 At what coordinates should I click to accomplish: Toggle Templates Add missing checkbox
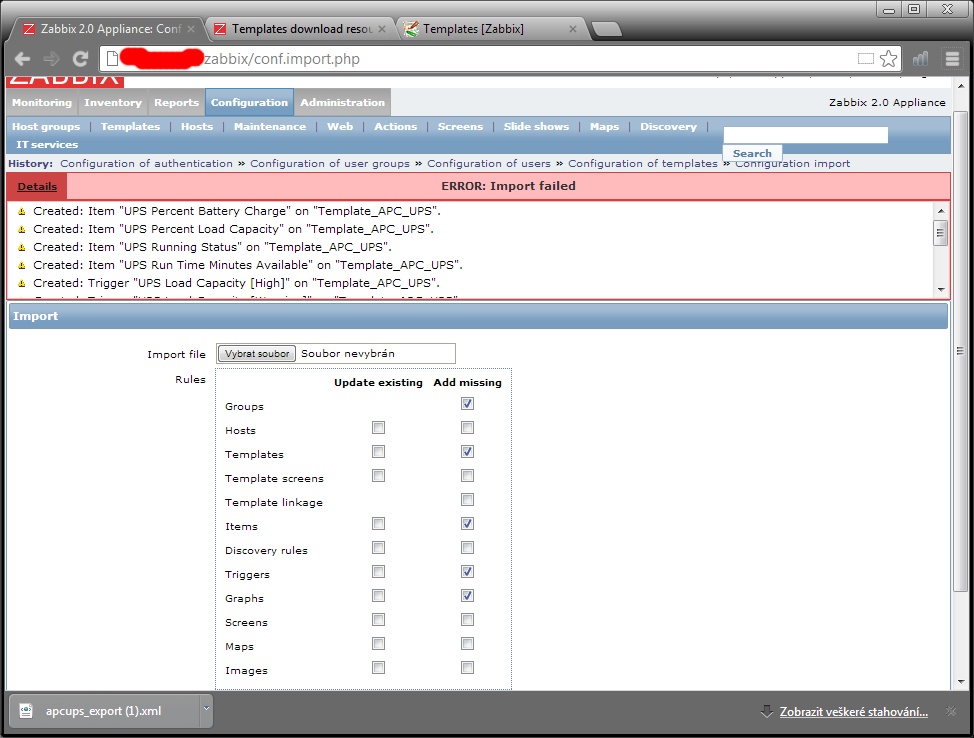pyautogui.click(x=467, y=452)
